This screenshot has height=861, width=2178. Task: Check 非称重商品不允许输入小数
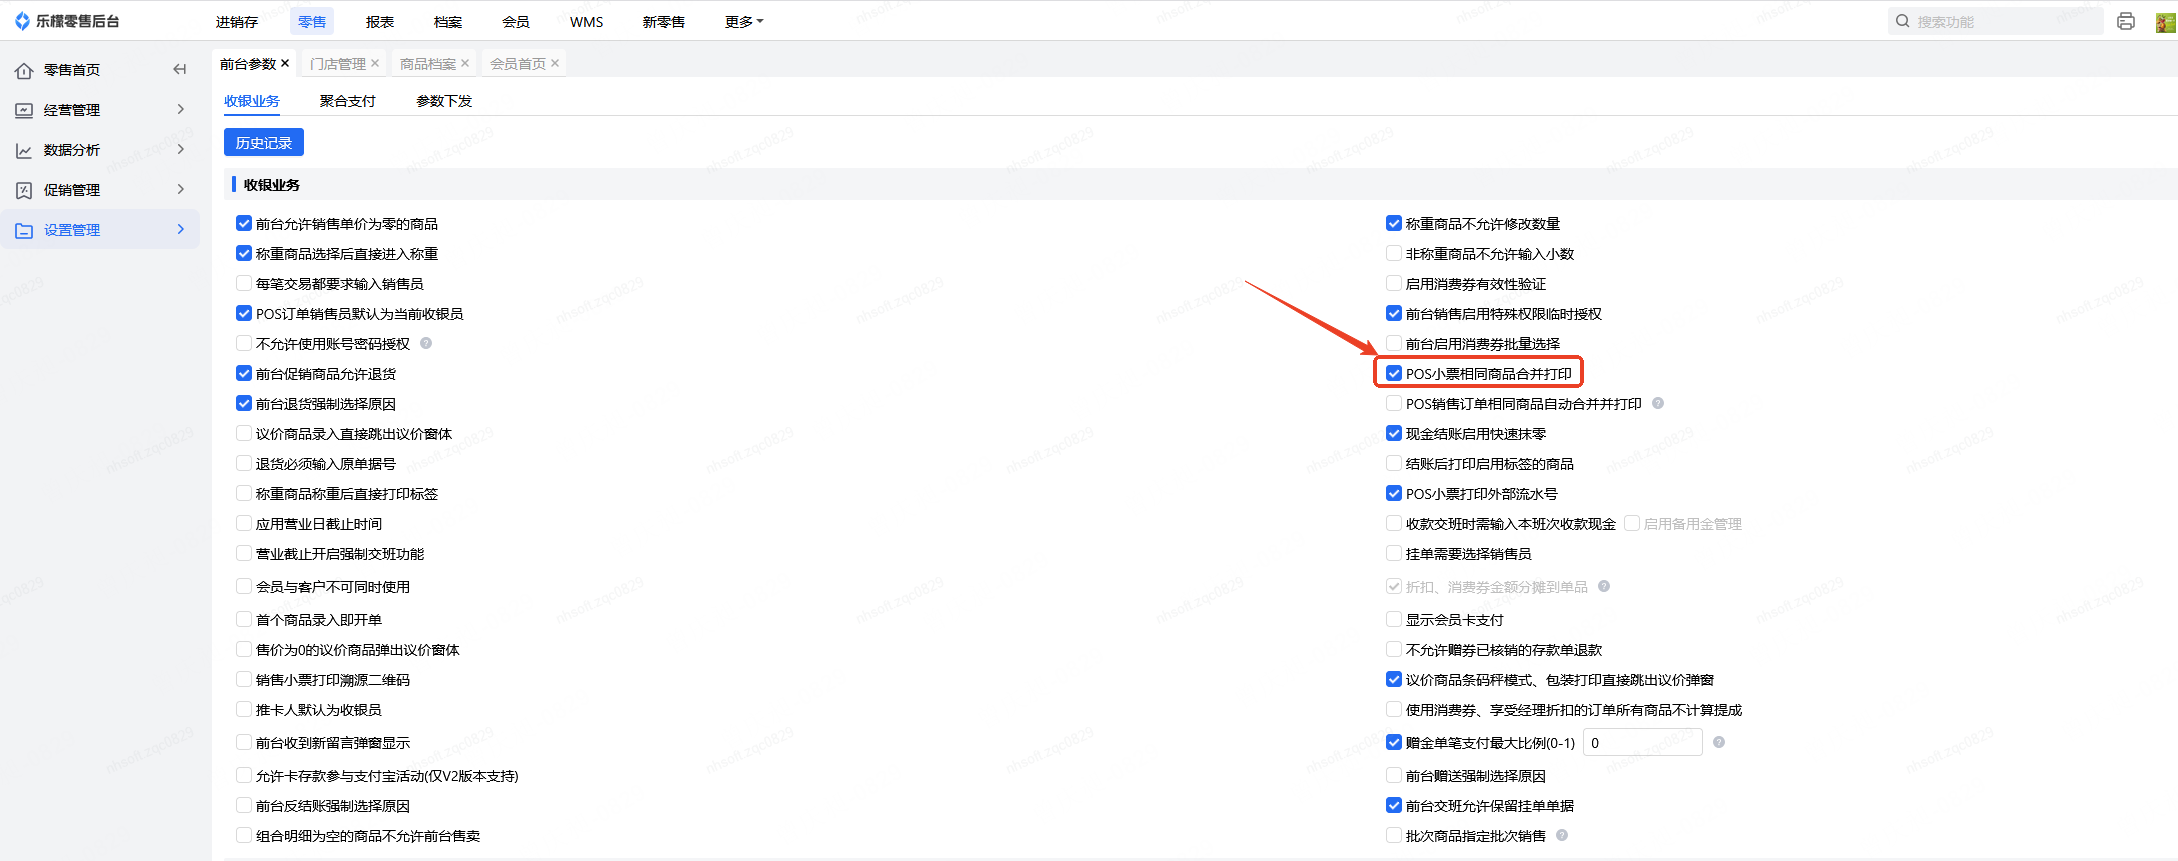click(1394, 253)
